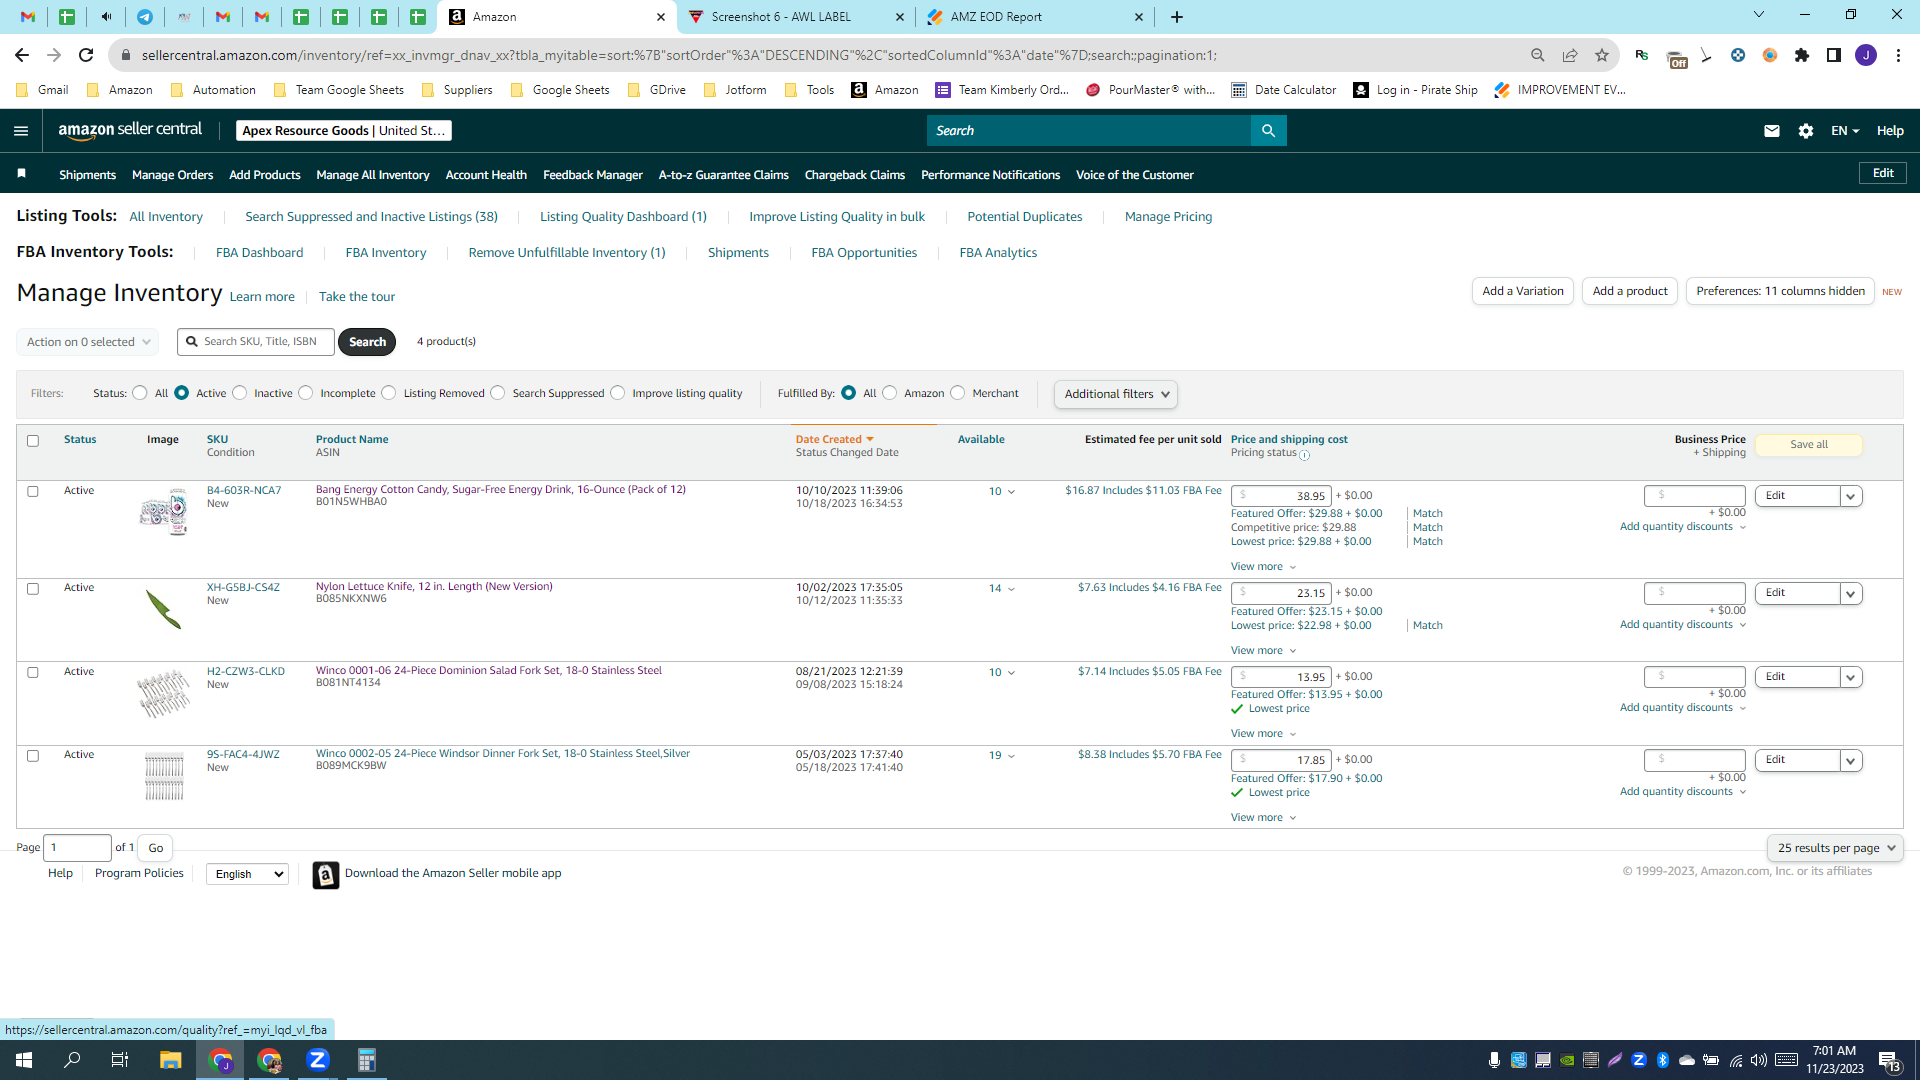The image size is (1920, 1080).
Task: Open Feedback Manager in navigation bar
Action: (x=593, y=175)
